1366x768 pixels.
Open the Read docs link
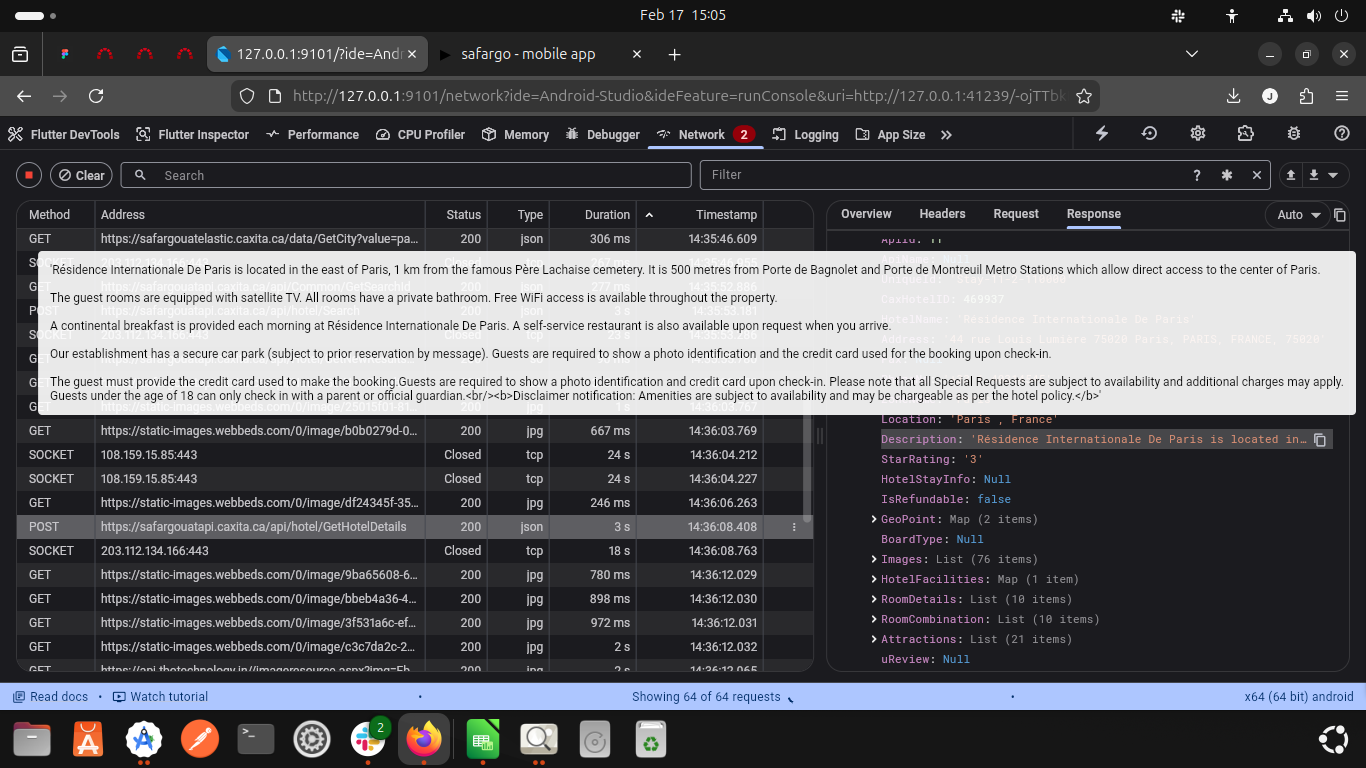click(50, 696)
